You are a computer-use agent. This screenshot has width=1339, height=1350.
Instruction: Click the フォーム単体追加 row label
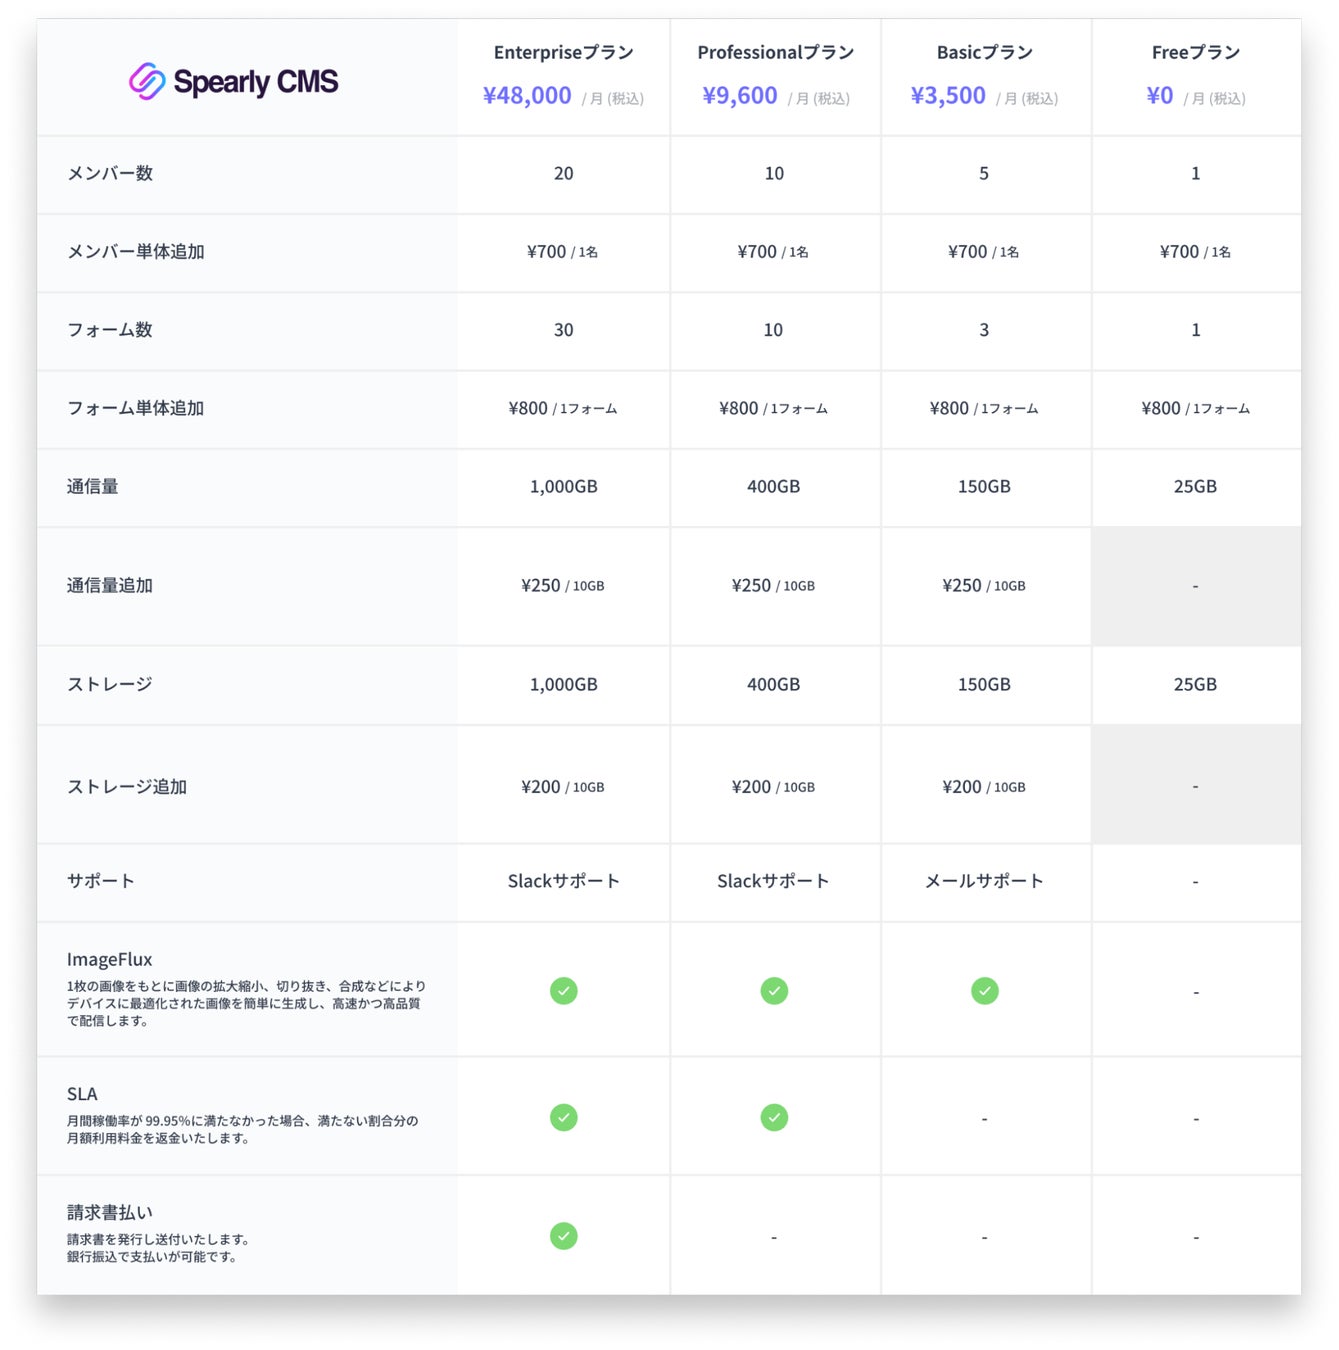click(135, 408)
